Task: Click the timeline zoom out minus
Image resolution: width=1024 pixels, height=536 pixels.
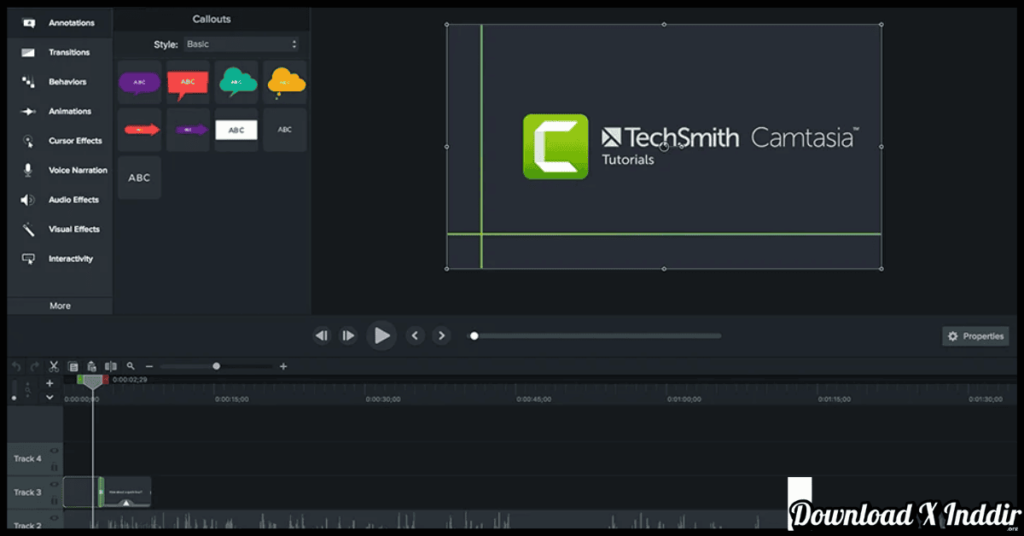Action: click(x=149, y=366)
